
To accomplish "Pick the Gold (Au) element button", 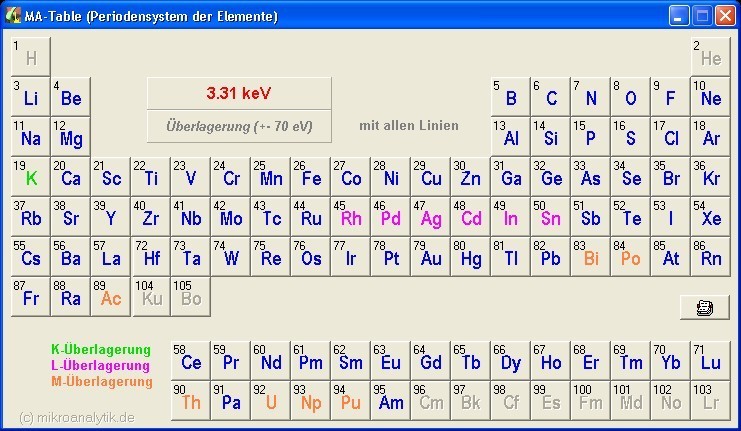I will 431,257.
